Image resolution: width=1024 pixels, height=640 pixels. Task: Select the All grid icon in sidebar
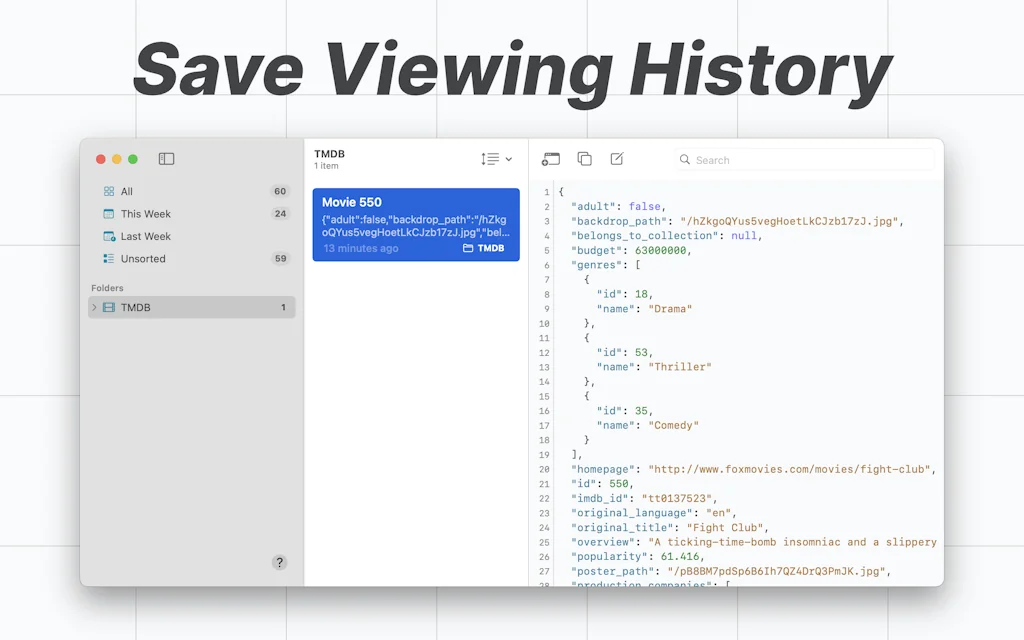(110, 191)
